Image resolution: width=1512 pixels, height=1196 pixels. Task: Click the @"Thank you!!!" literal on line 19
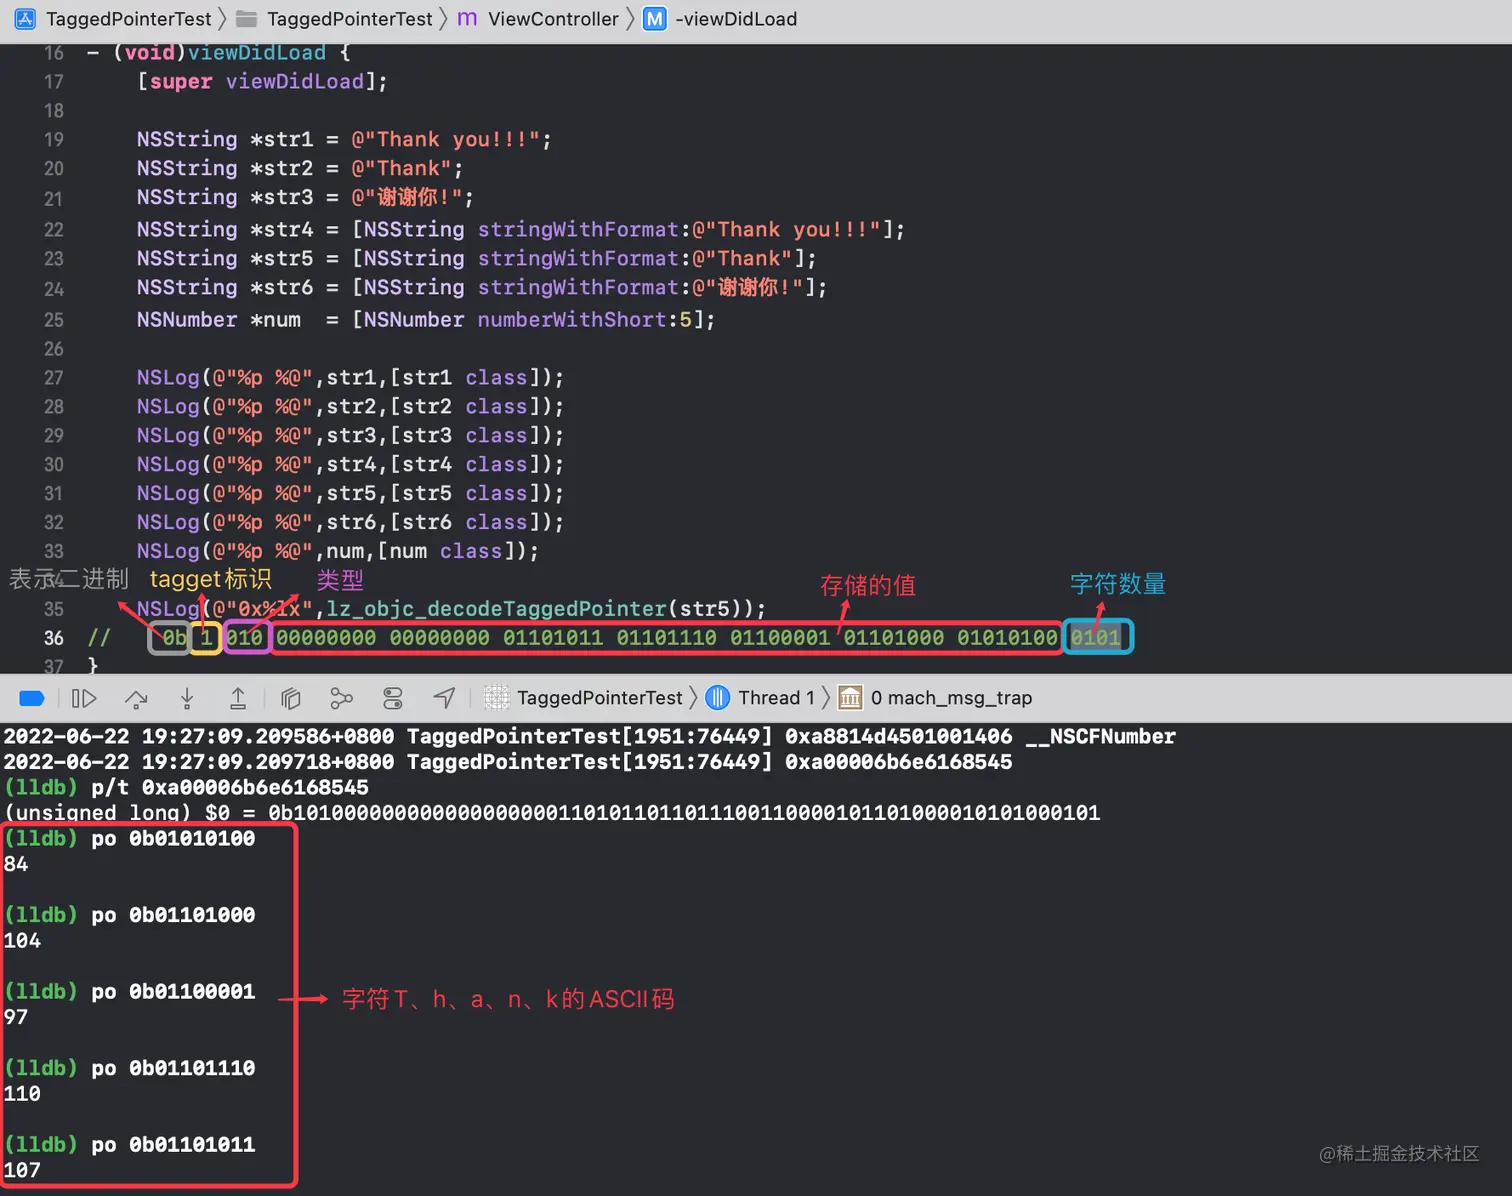point(446,139)
